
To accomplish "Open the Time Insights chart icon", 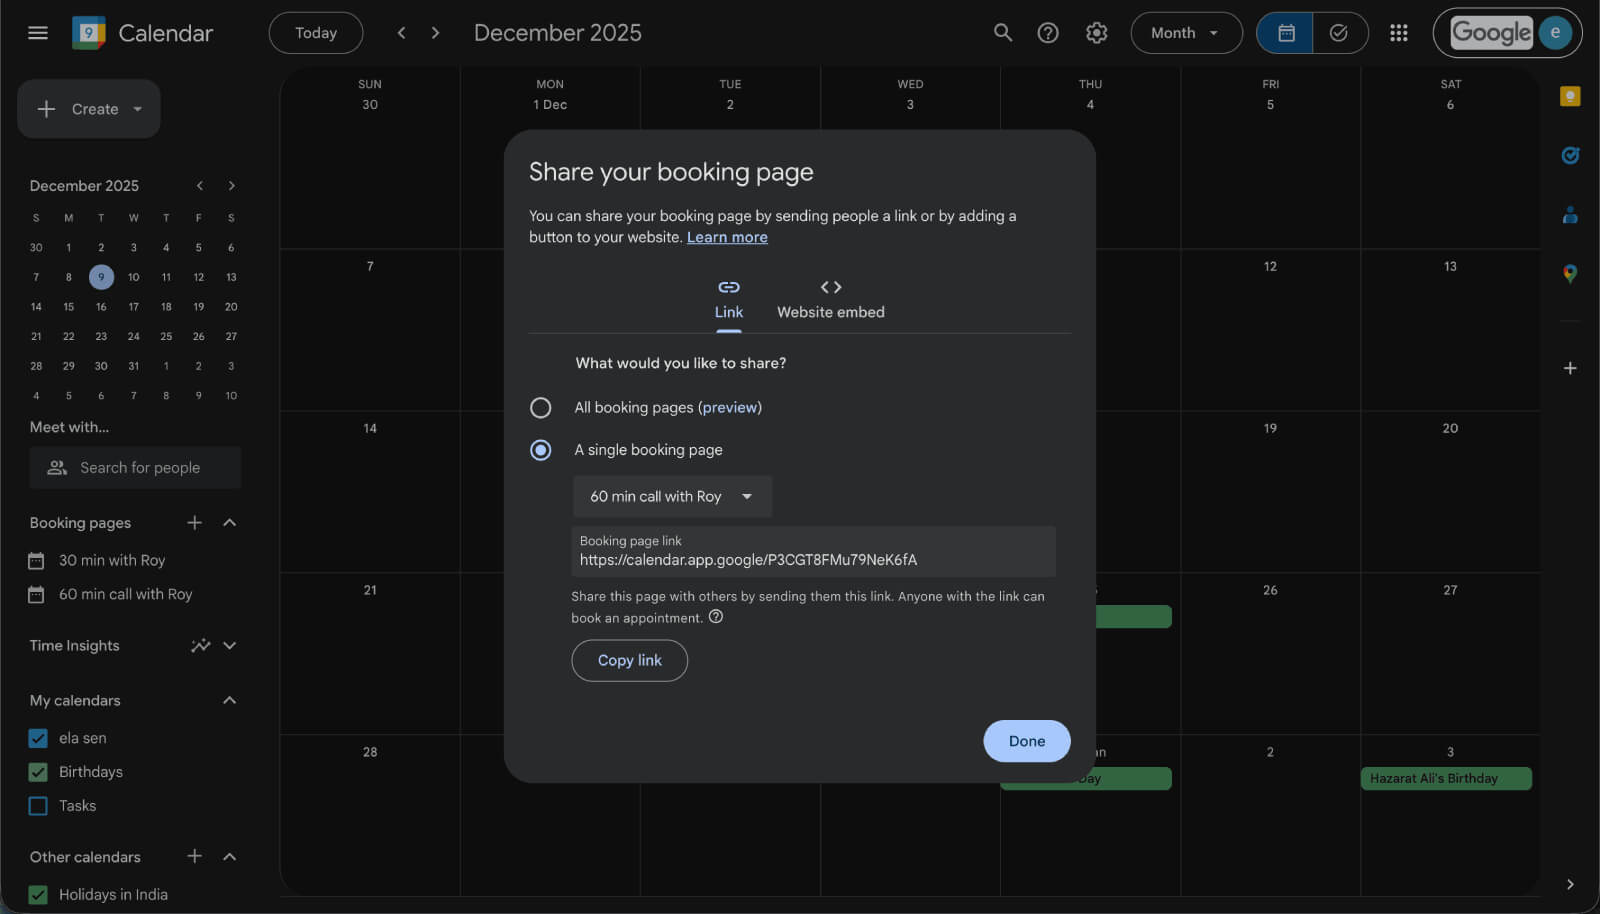I will (200, 645).
